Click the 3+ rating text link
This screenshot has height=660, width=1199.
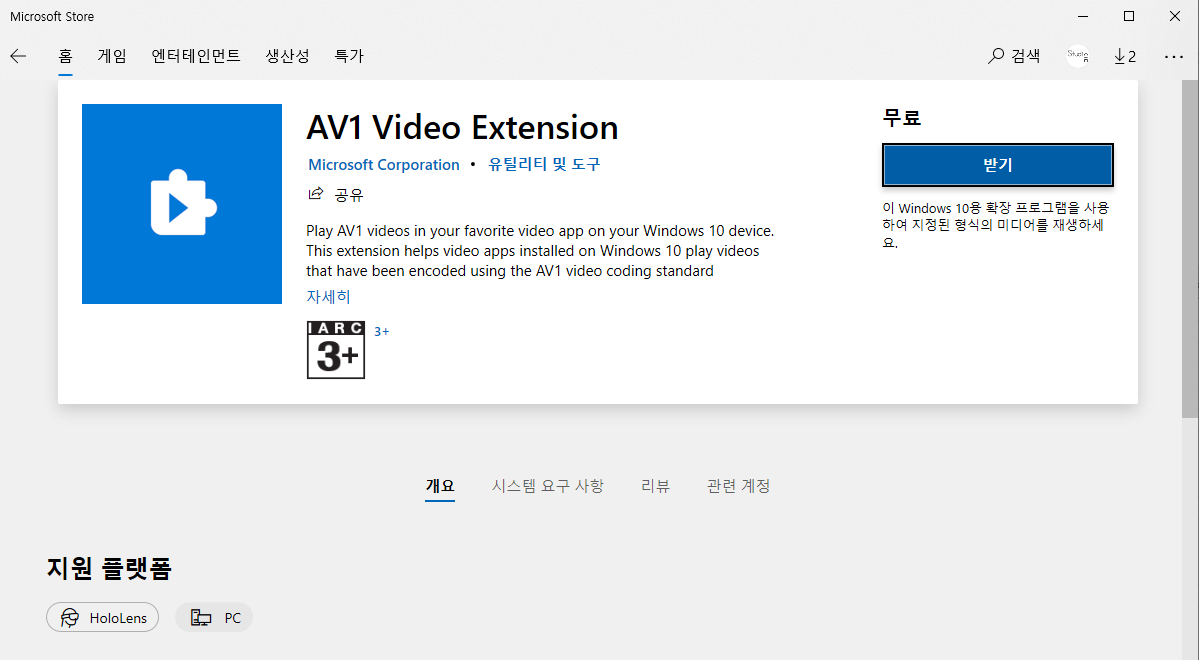[382, 331]
